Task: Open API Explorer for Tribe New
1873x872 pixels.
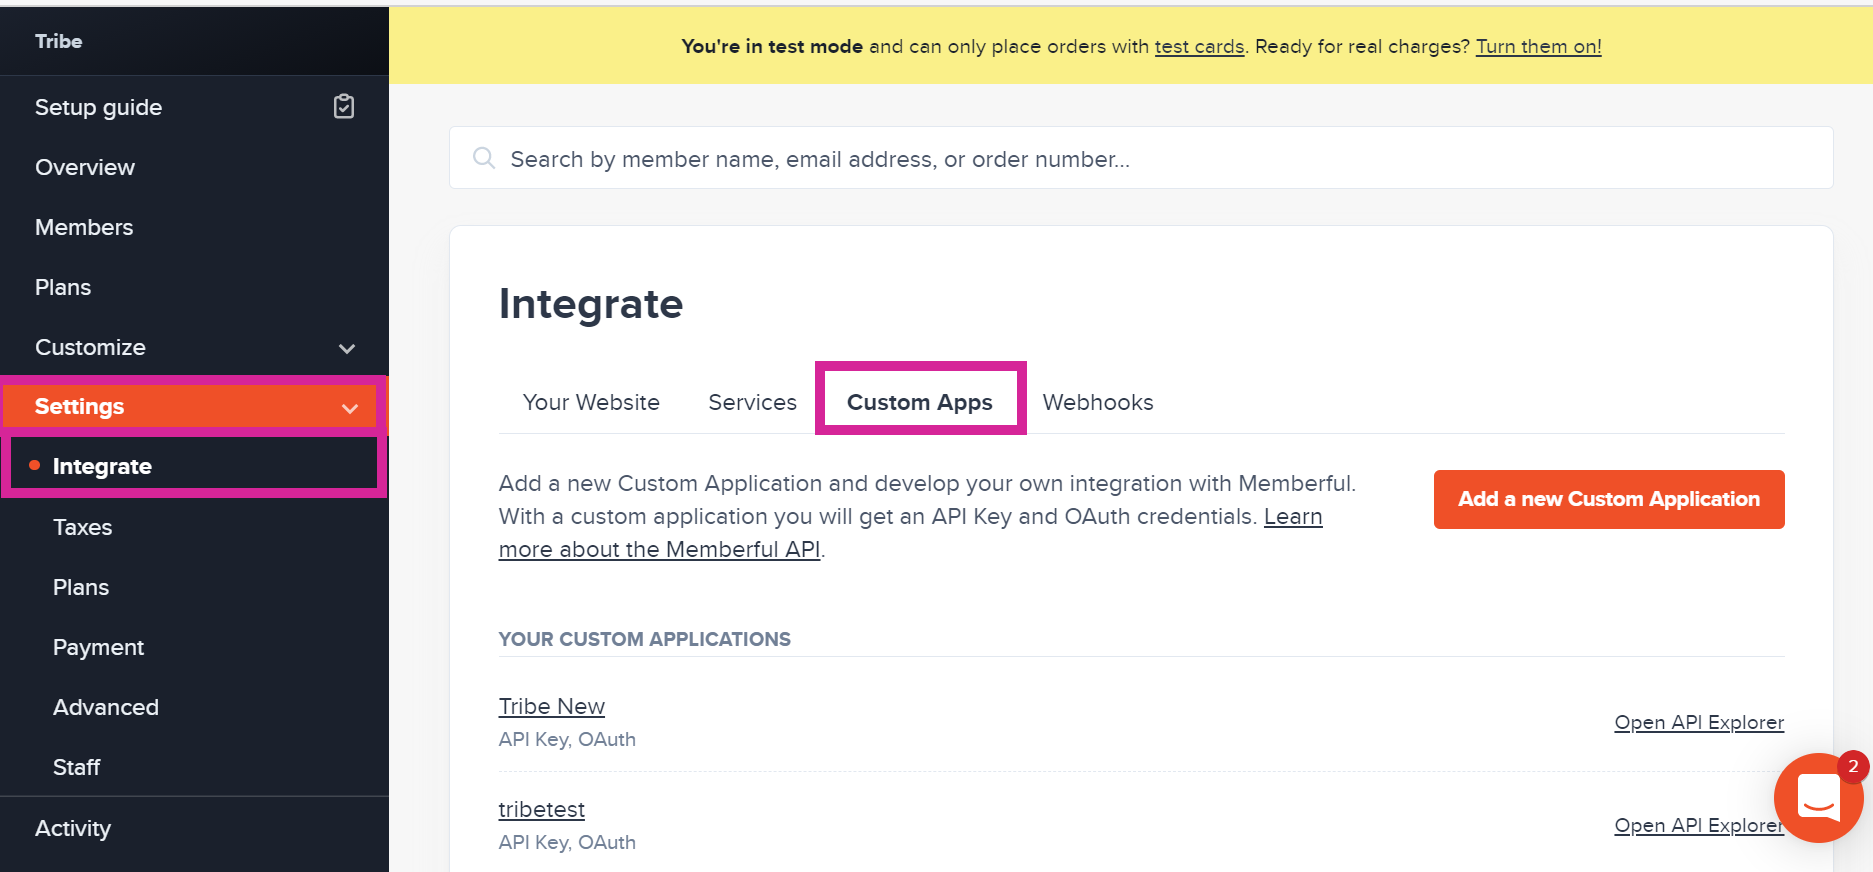Action: click(x=1698, y=722)
